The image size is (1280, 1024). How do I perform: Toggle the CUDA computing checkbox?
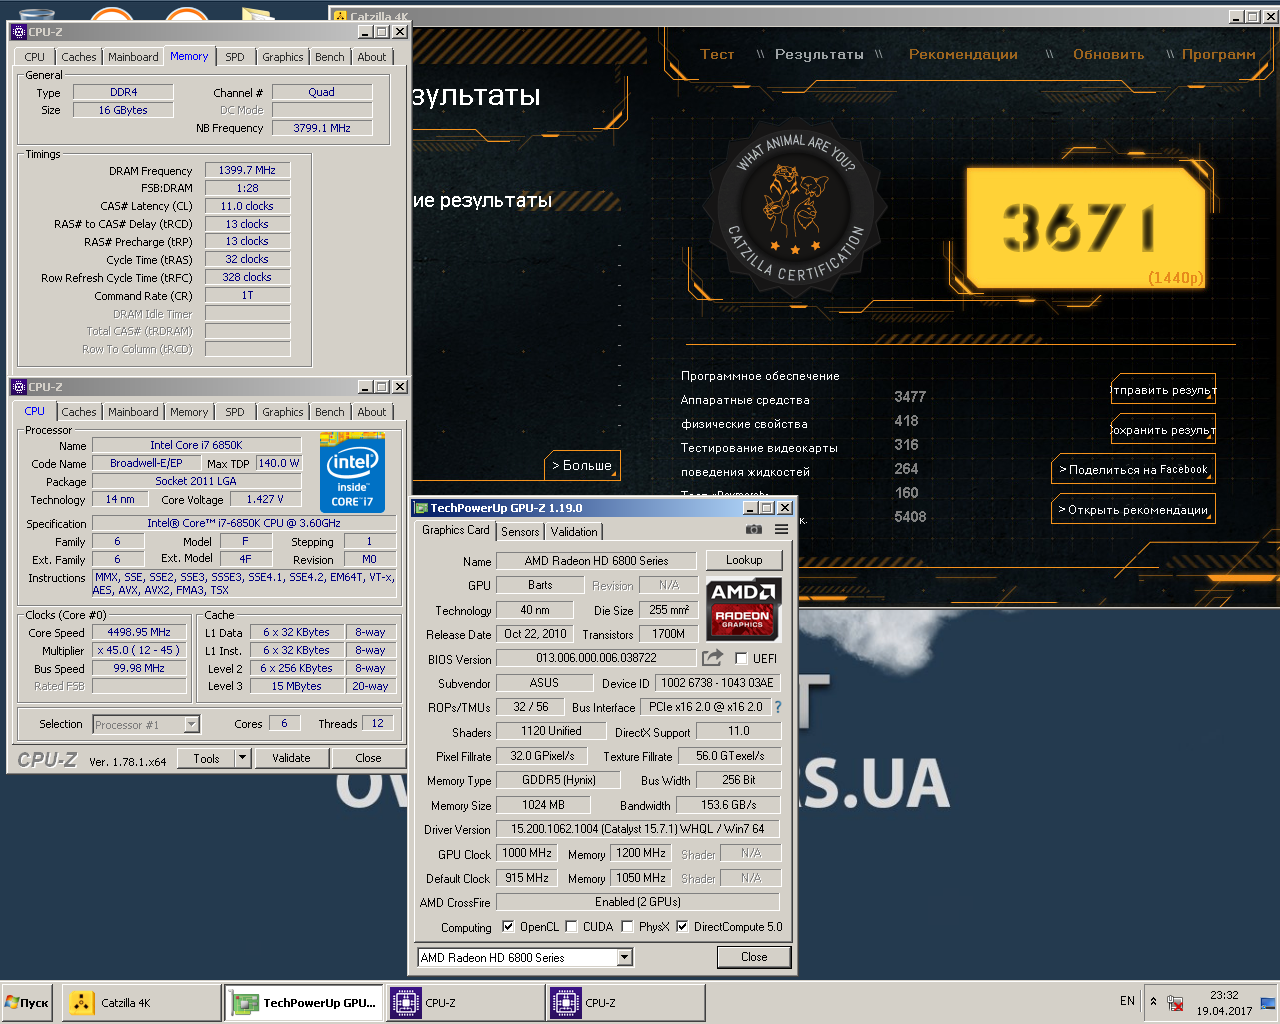tap(571, 926)
